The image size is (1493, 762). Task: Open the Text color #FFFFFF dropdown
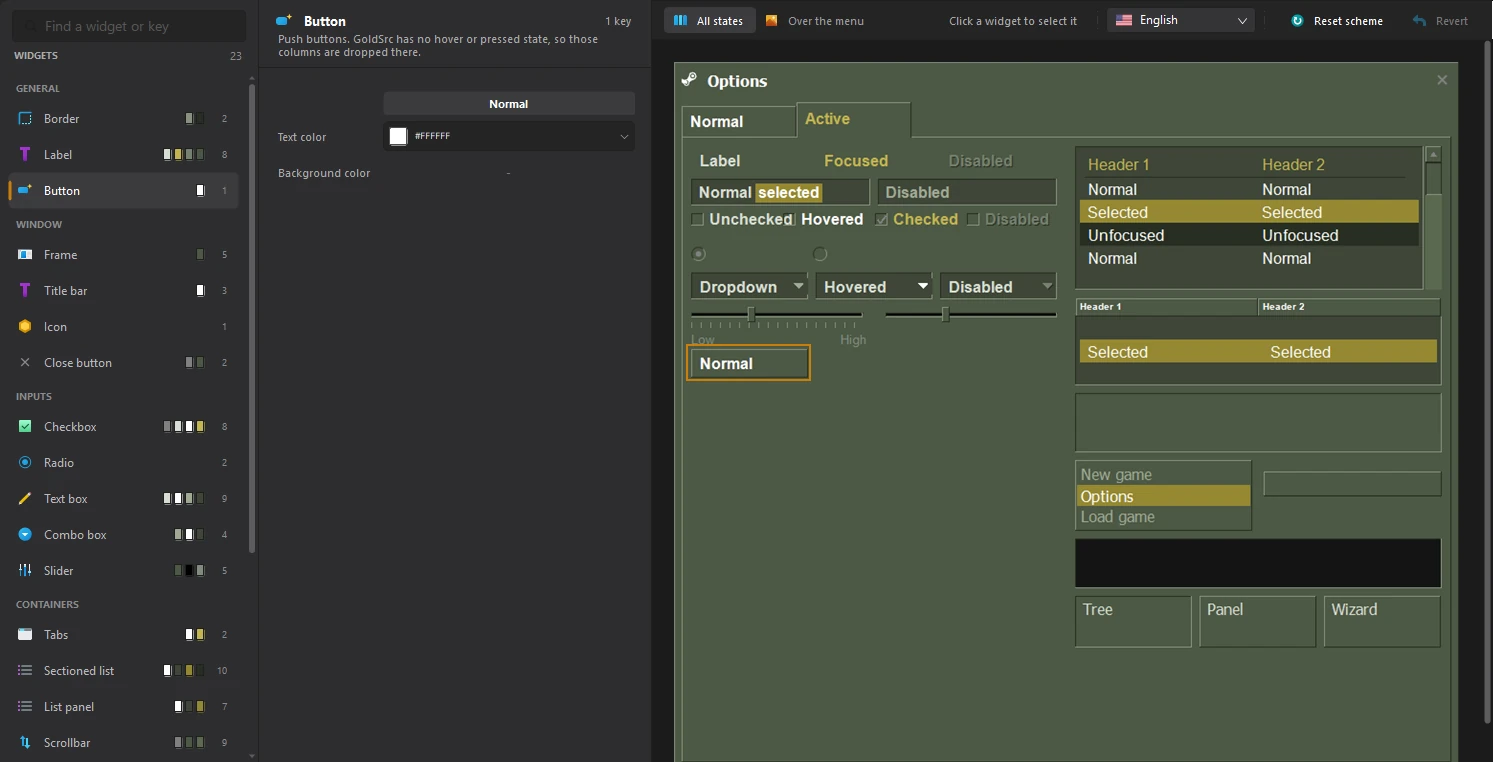[509, 136]
